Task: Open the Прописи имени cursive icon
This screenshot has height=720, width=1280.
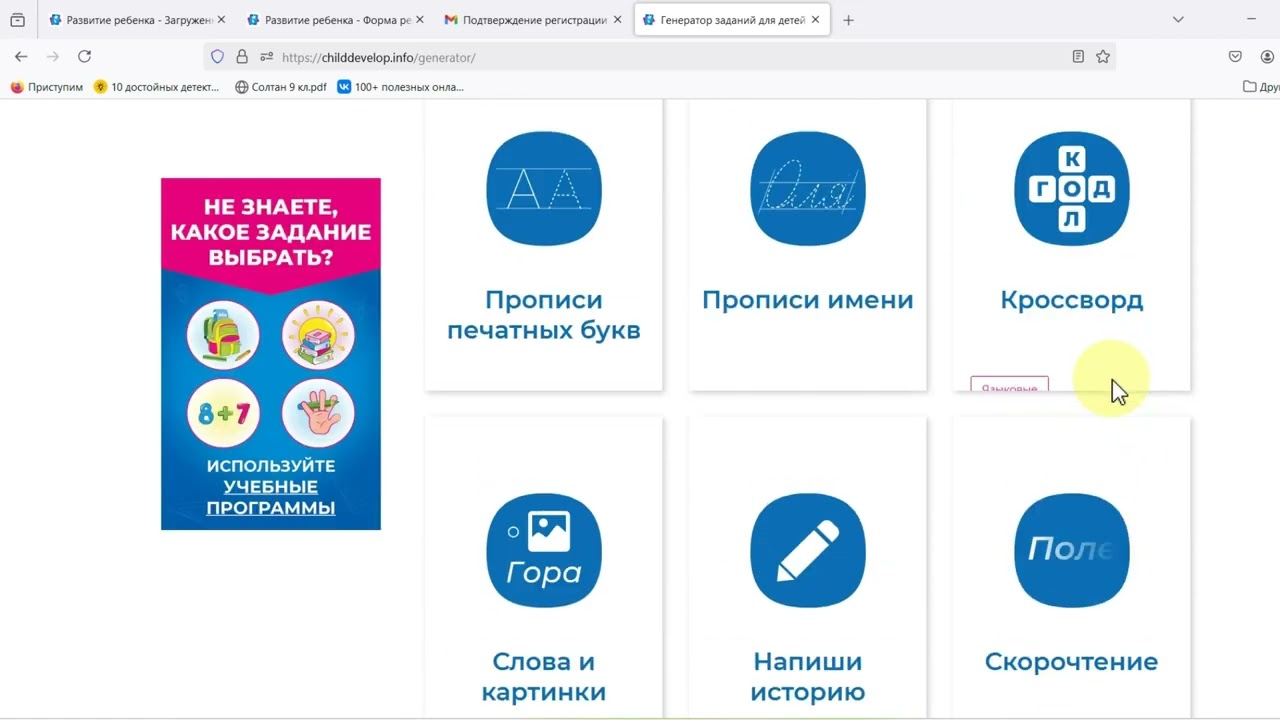Action: coord(808,188)
